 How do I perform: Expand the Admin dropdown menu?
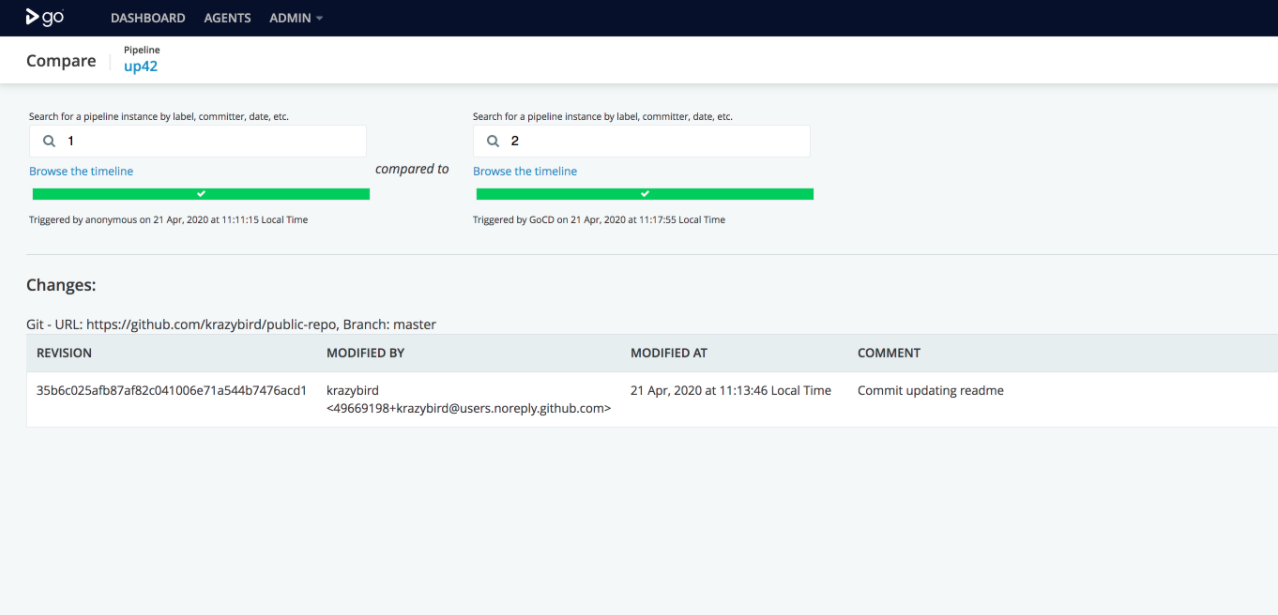pos(296,18)
